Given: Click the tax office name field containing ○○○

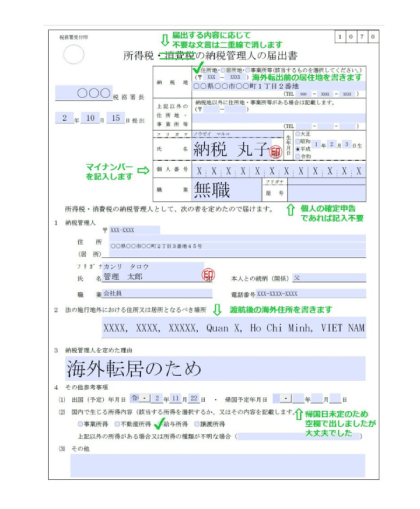Looking at the screenshot, I should (x=83, y=93).
